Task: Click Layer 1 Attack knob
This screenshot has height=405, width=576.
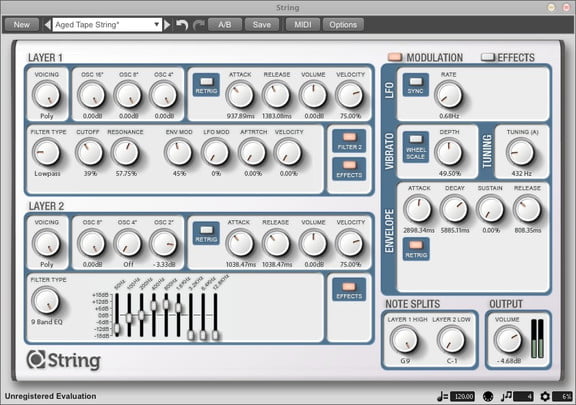Action: tap(240, 95)
